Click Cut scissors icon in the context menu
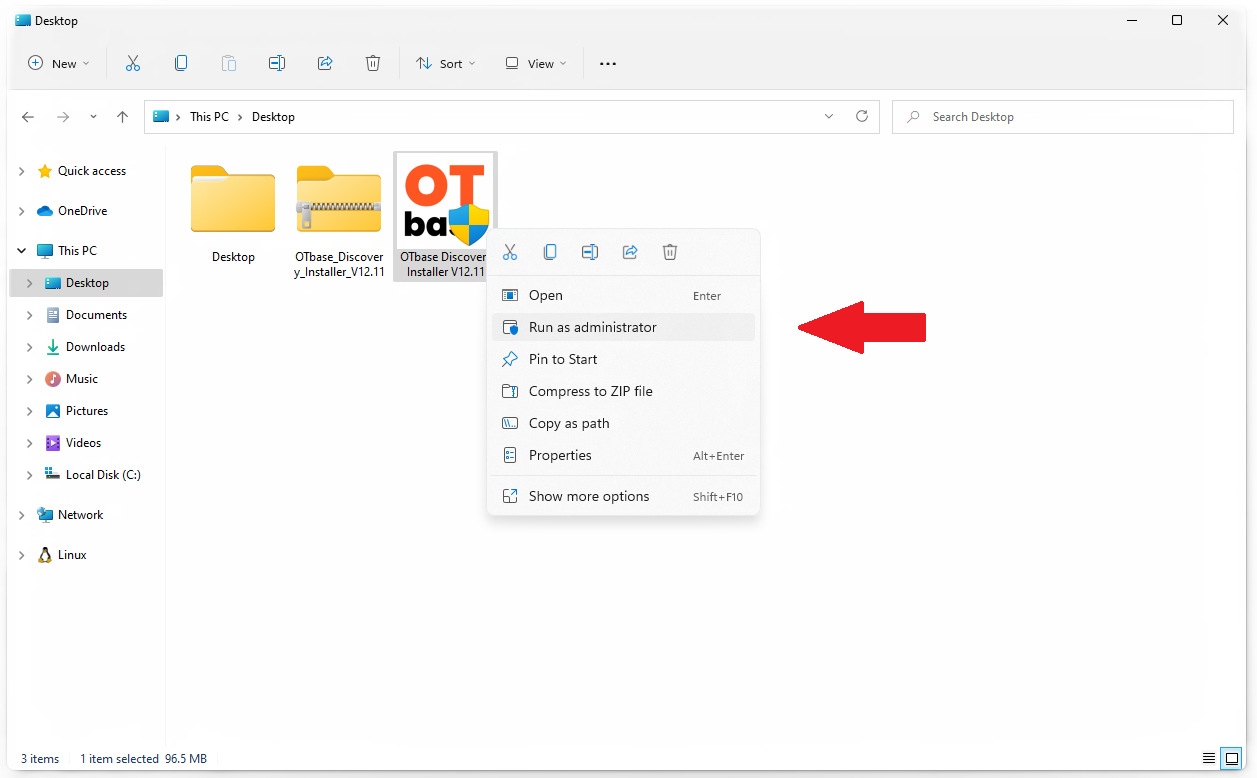The image size is (1257, 778). [x=510, y=252]
